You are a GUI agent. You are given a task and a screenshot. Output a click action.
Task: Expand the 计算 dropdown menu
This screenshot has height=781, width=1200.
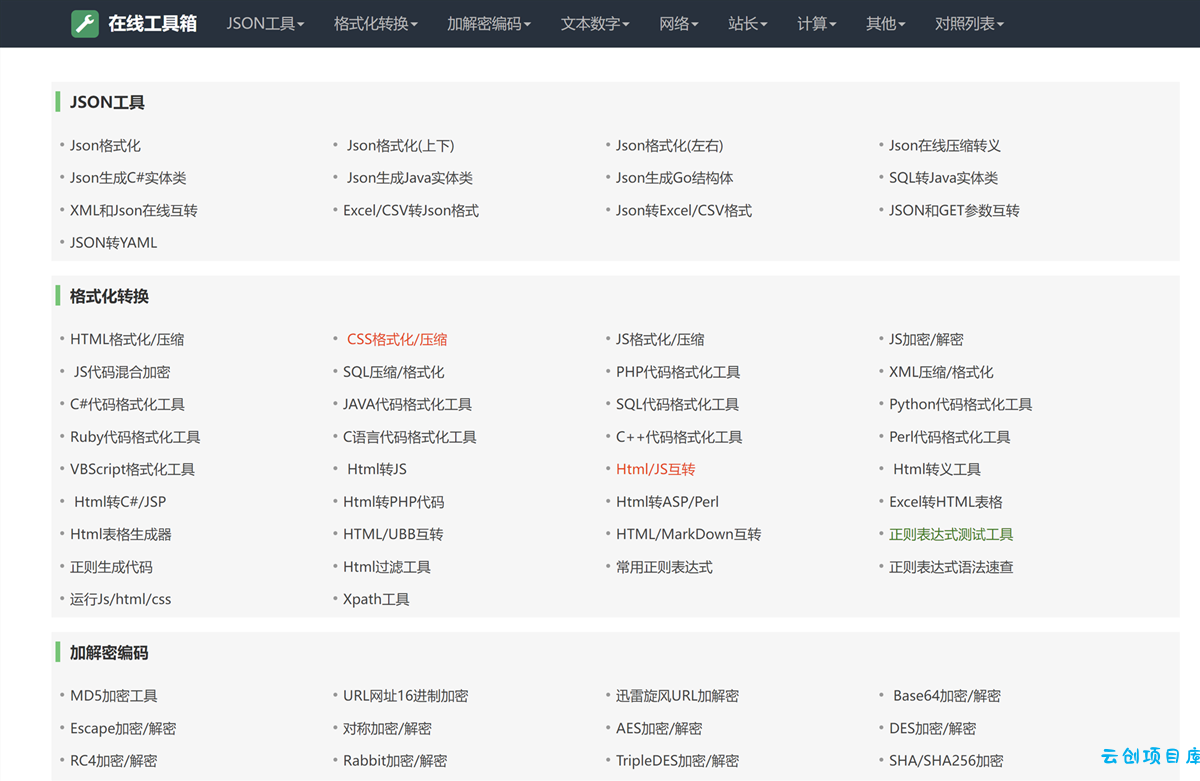click(817, 24)
